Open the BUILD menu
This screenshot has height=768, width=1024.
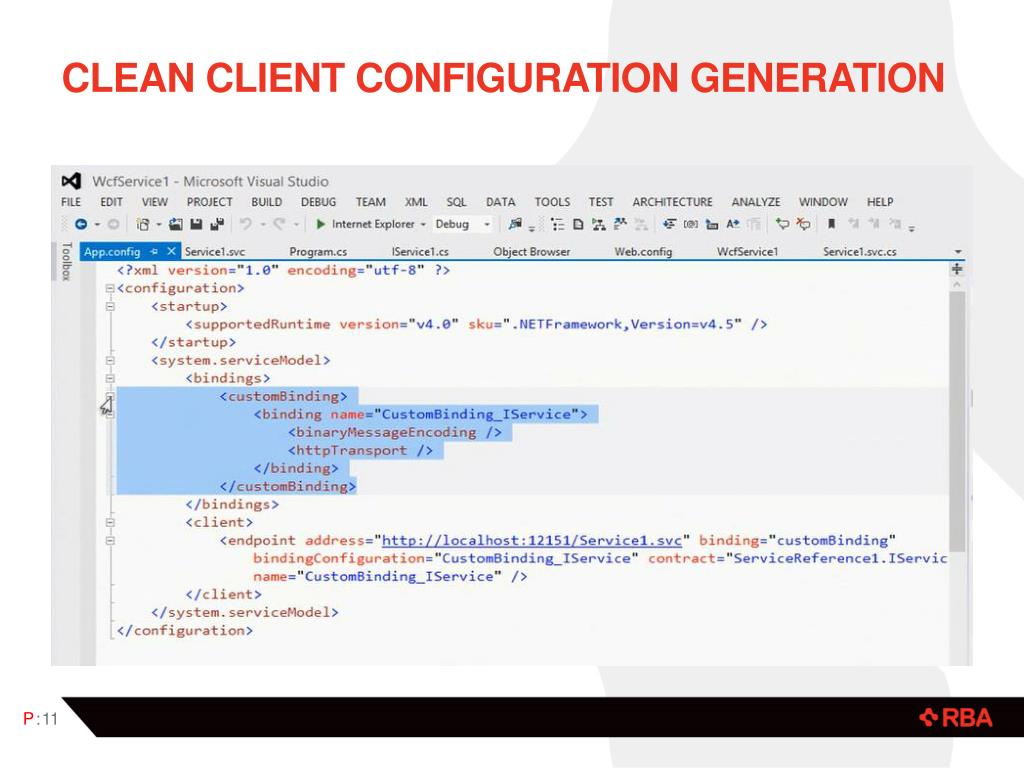[x=266, y=202]
